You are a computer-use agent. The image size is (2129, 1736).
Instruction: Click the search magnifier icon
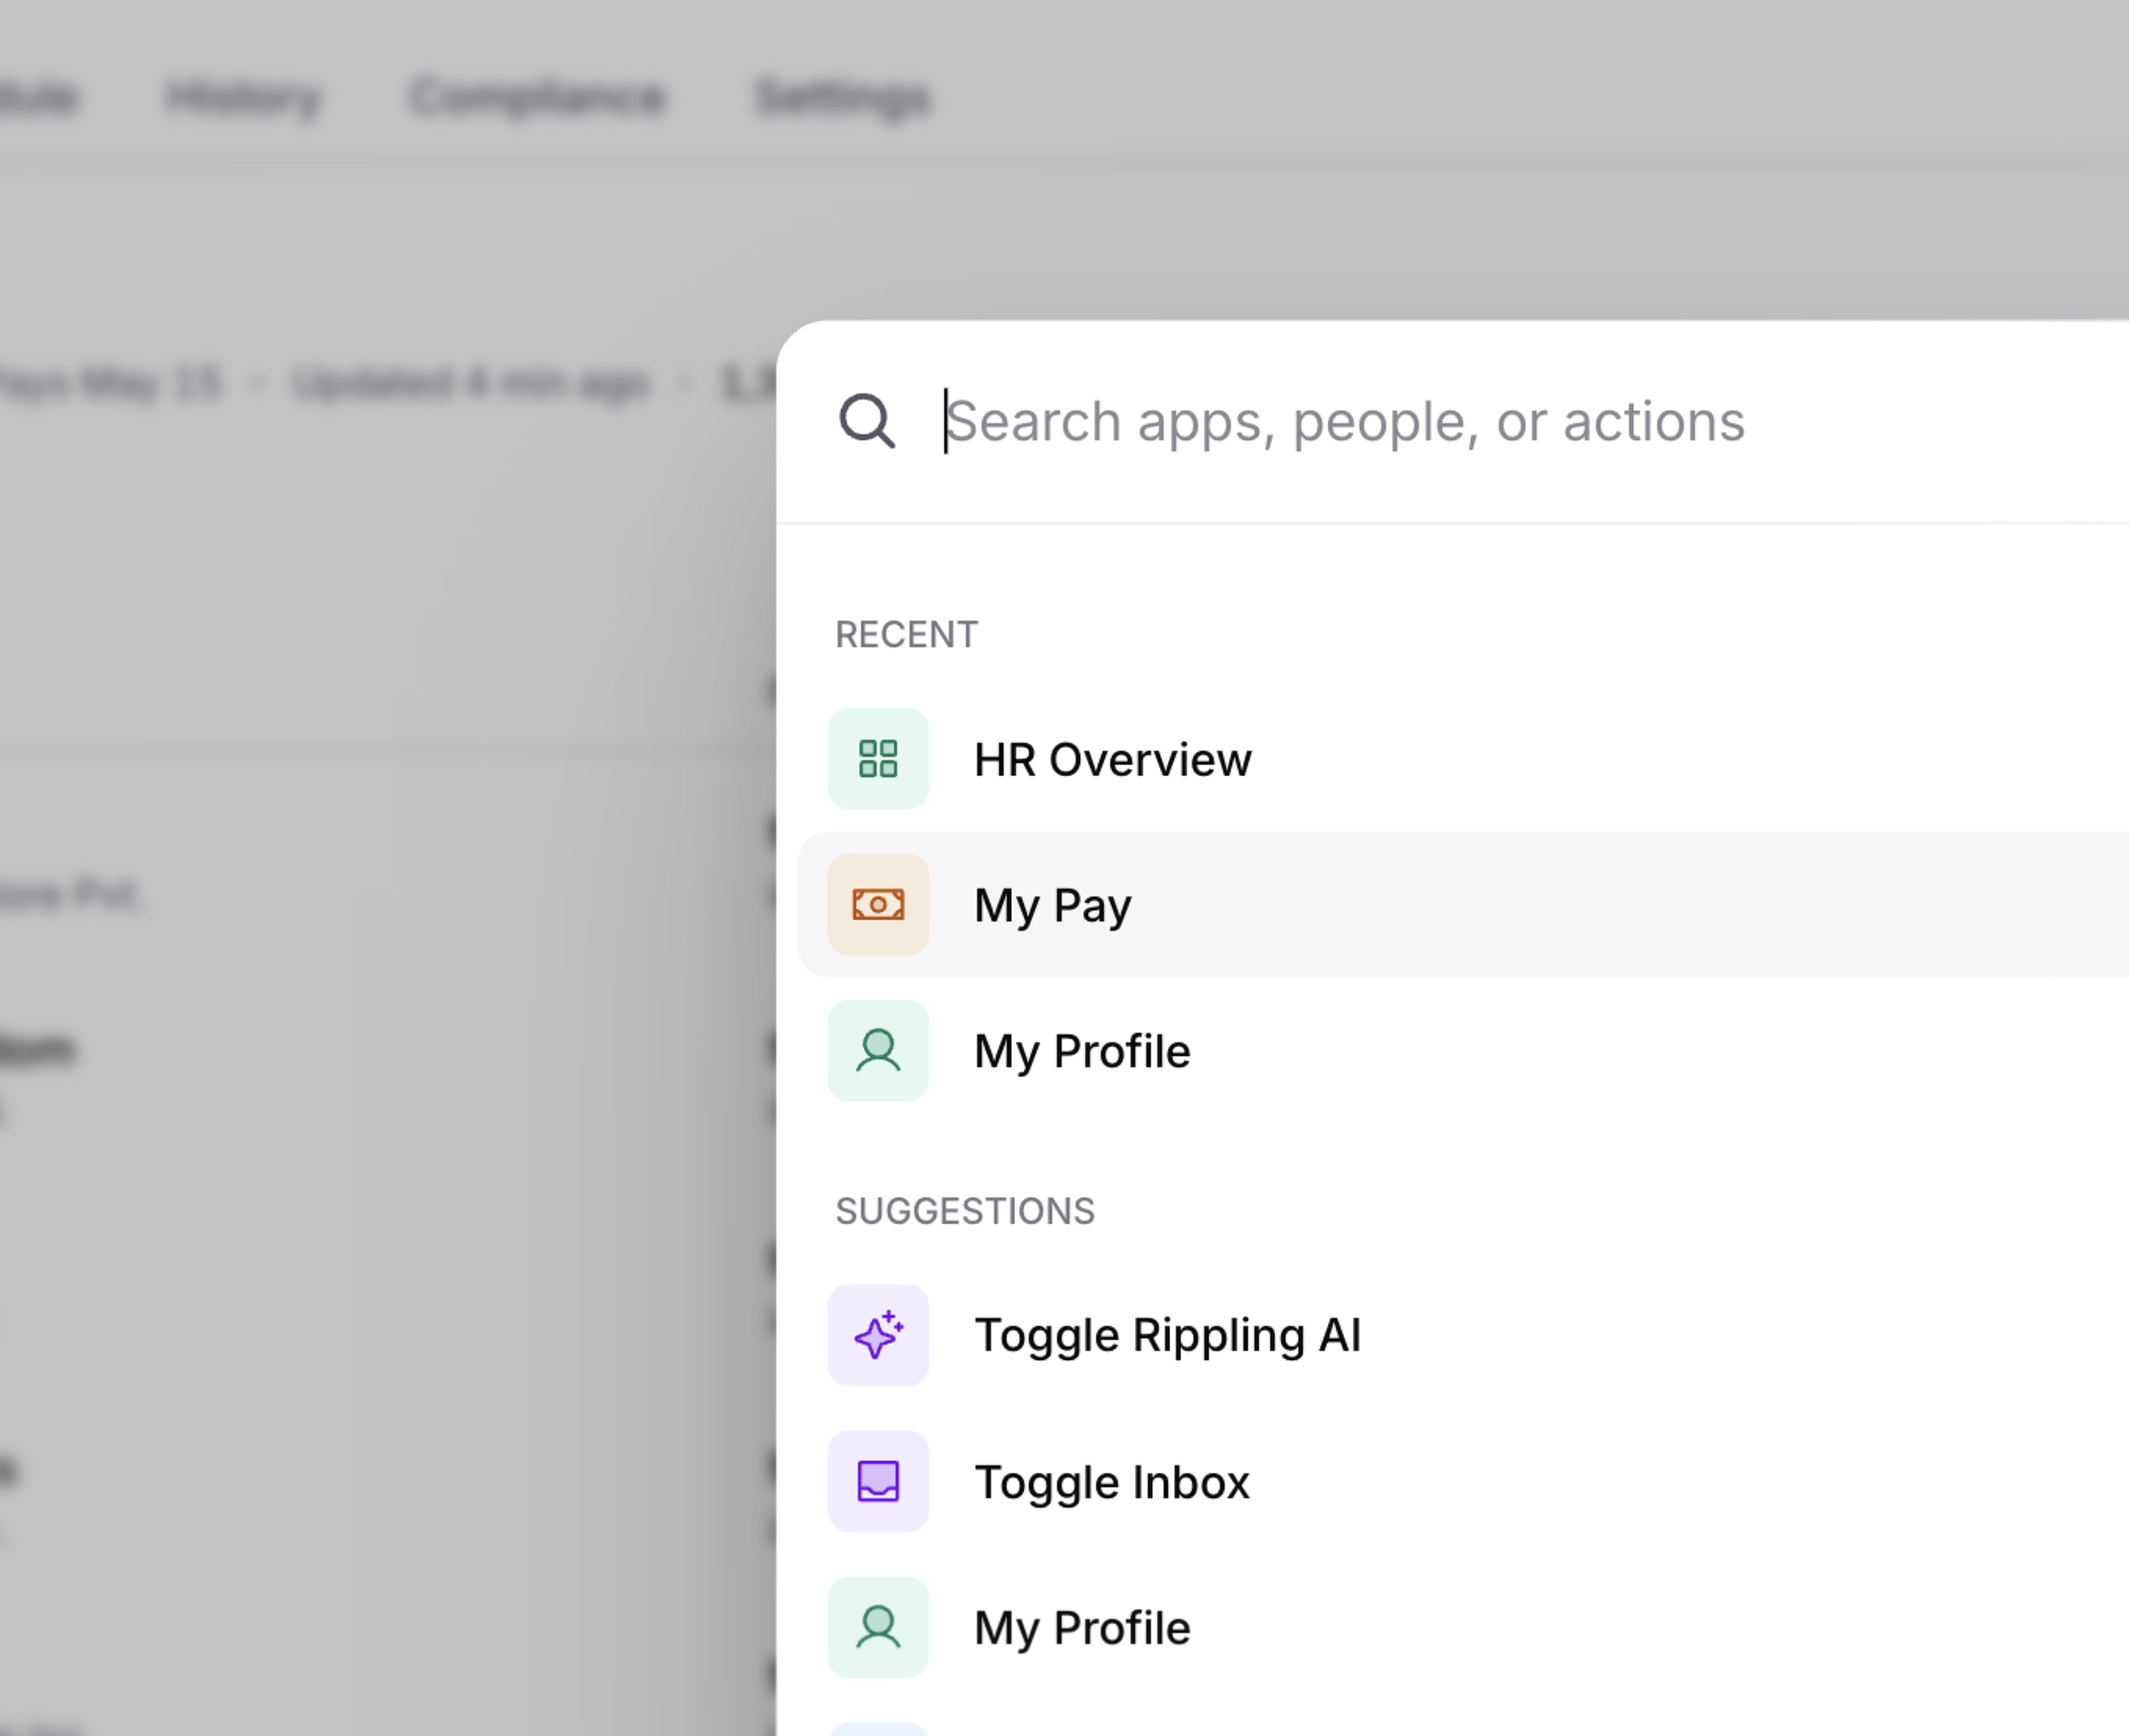867,421
